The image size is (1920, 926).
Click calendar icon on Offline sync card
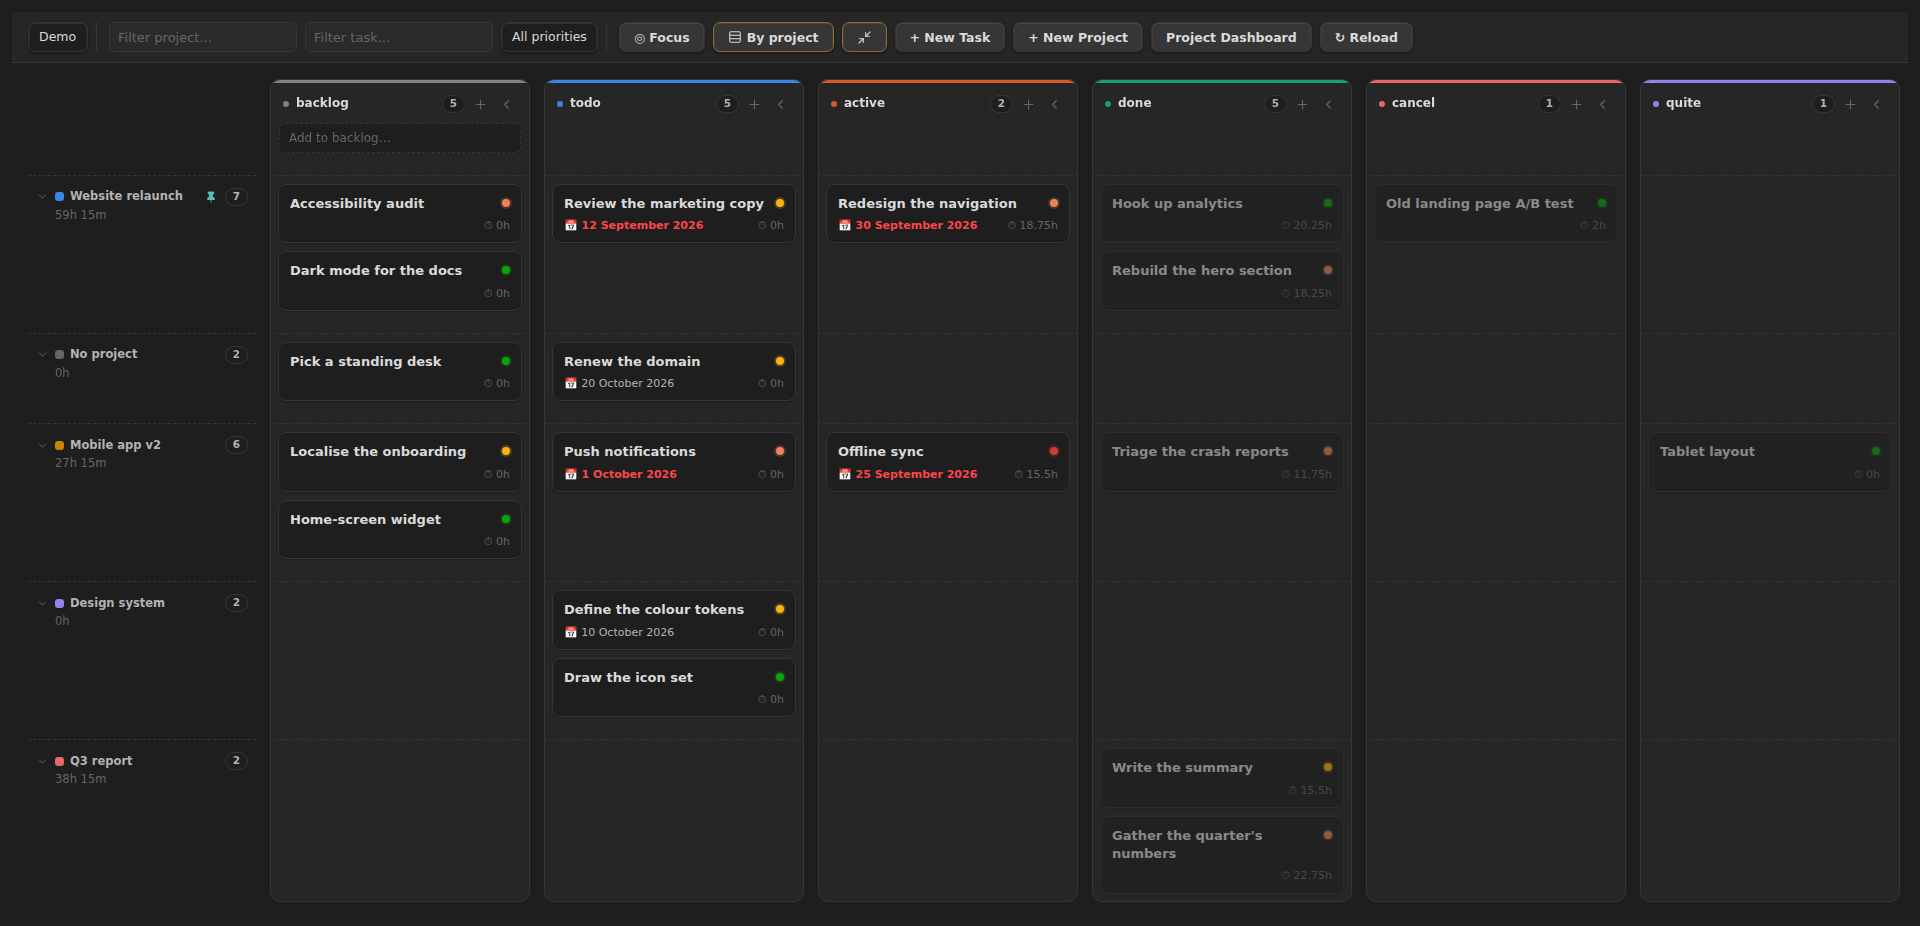844,475
